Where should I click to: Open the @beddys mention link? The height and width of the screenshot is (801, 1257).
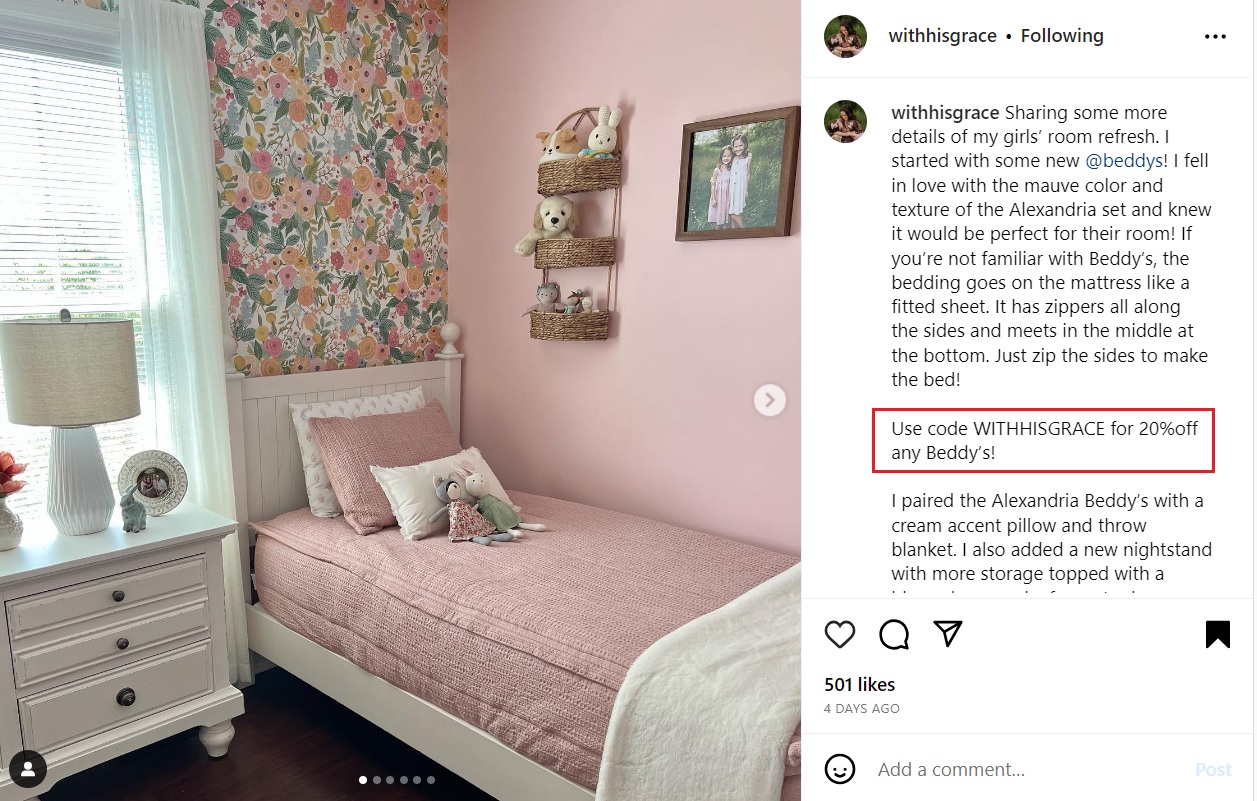point(1124,161)
